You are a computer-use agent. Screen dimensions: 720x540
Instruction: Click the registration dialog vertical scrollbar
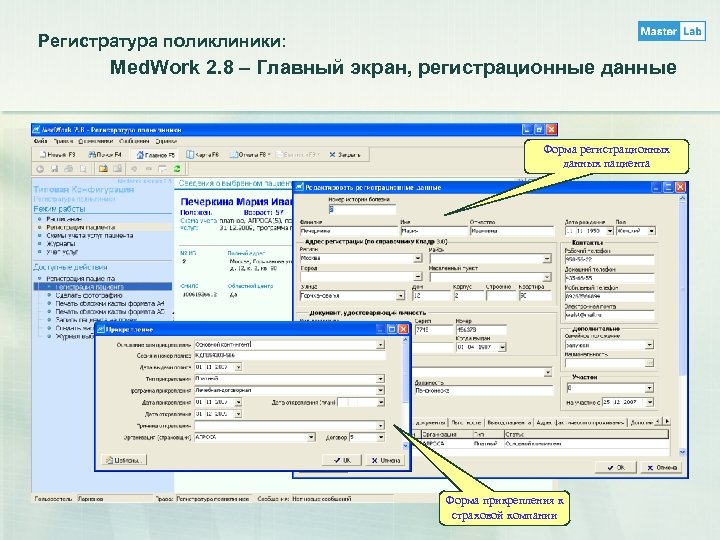click(682, 325)
